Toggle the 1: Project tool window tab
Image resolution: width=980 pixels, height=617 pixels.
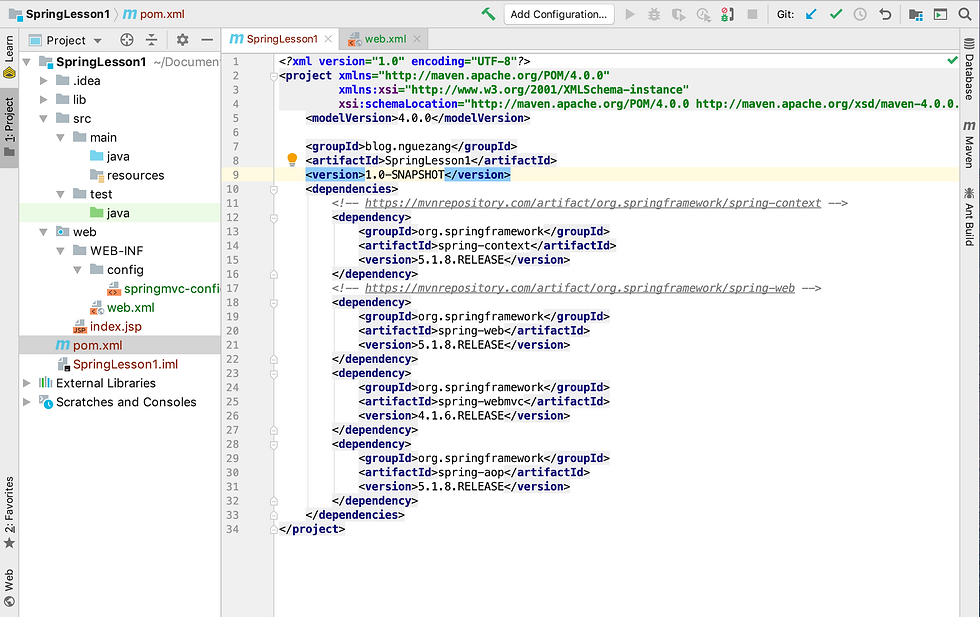tap(9, 128)
